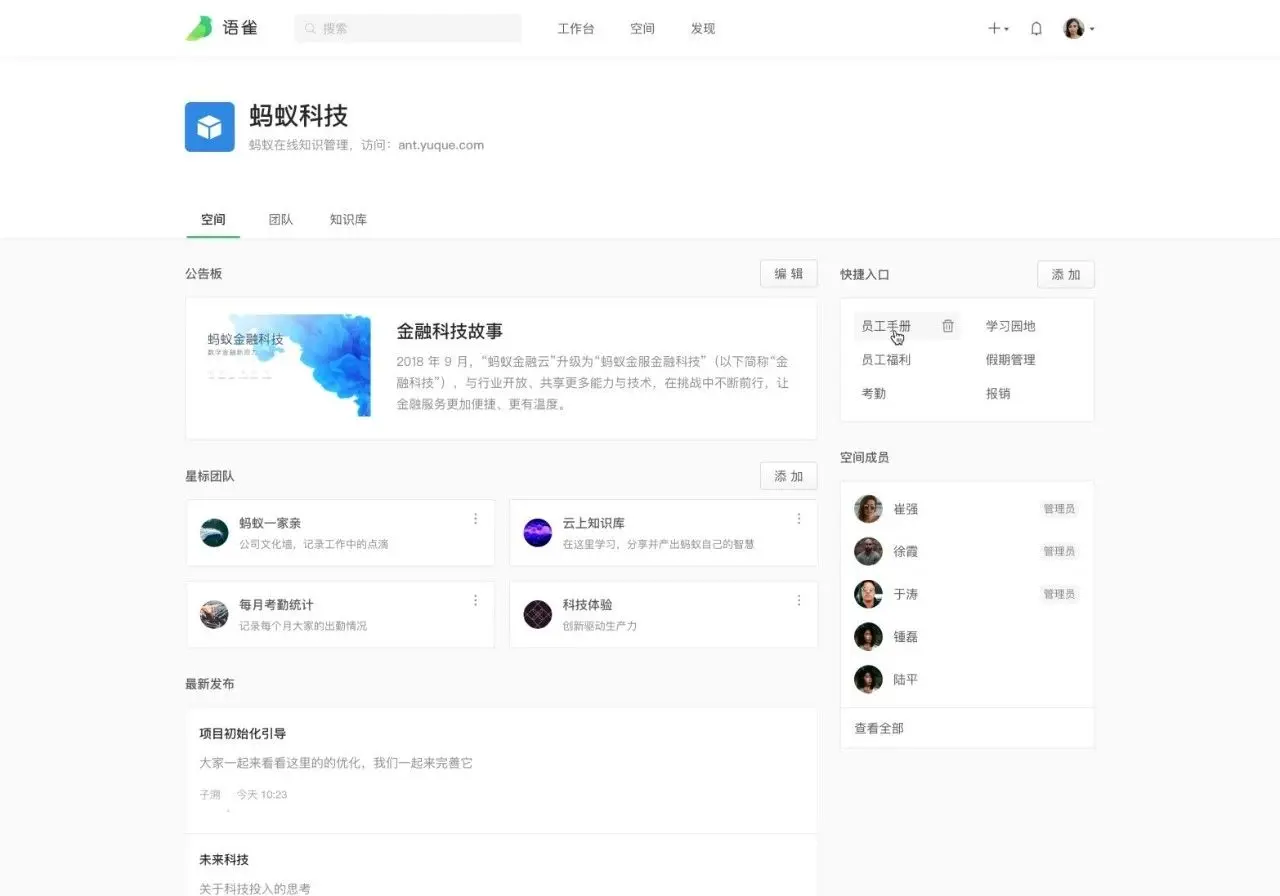The image size is (1280, 896).
Task: Click 陆平's member avatar
Action: [868, 680]
